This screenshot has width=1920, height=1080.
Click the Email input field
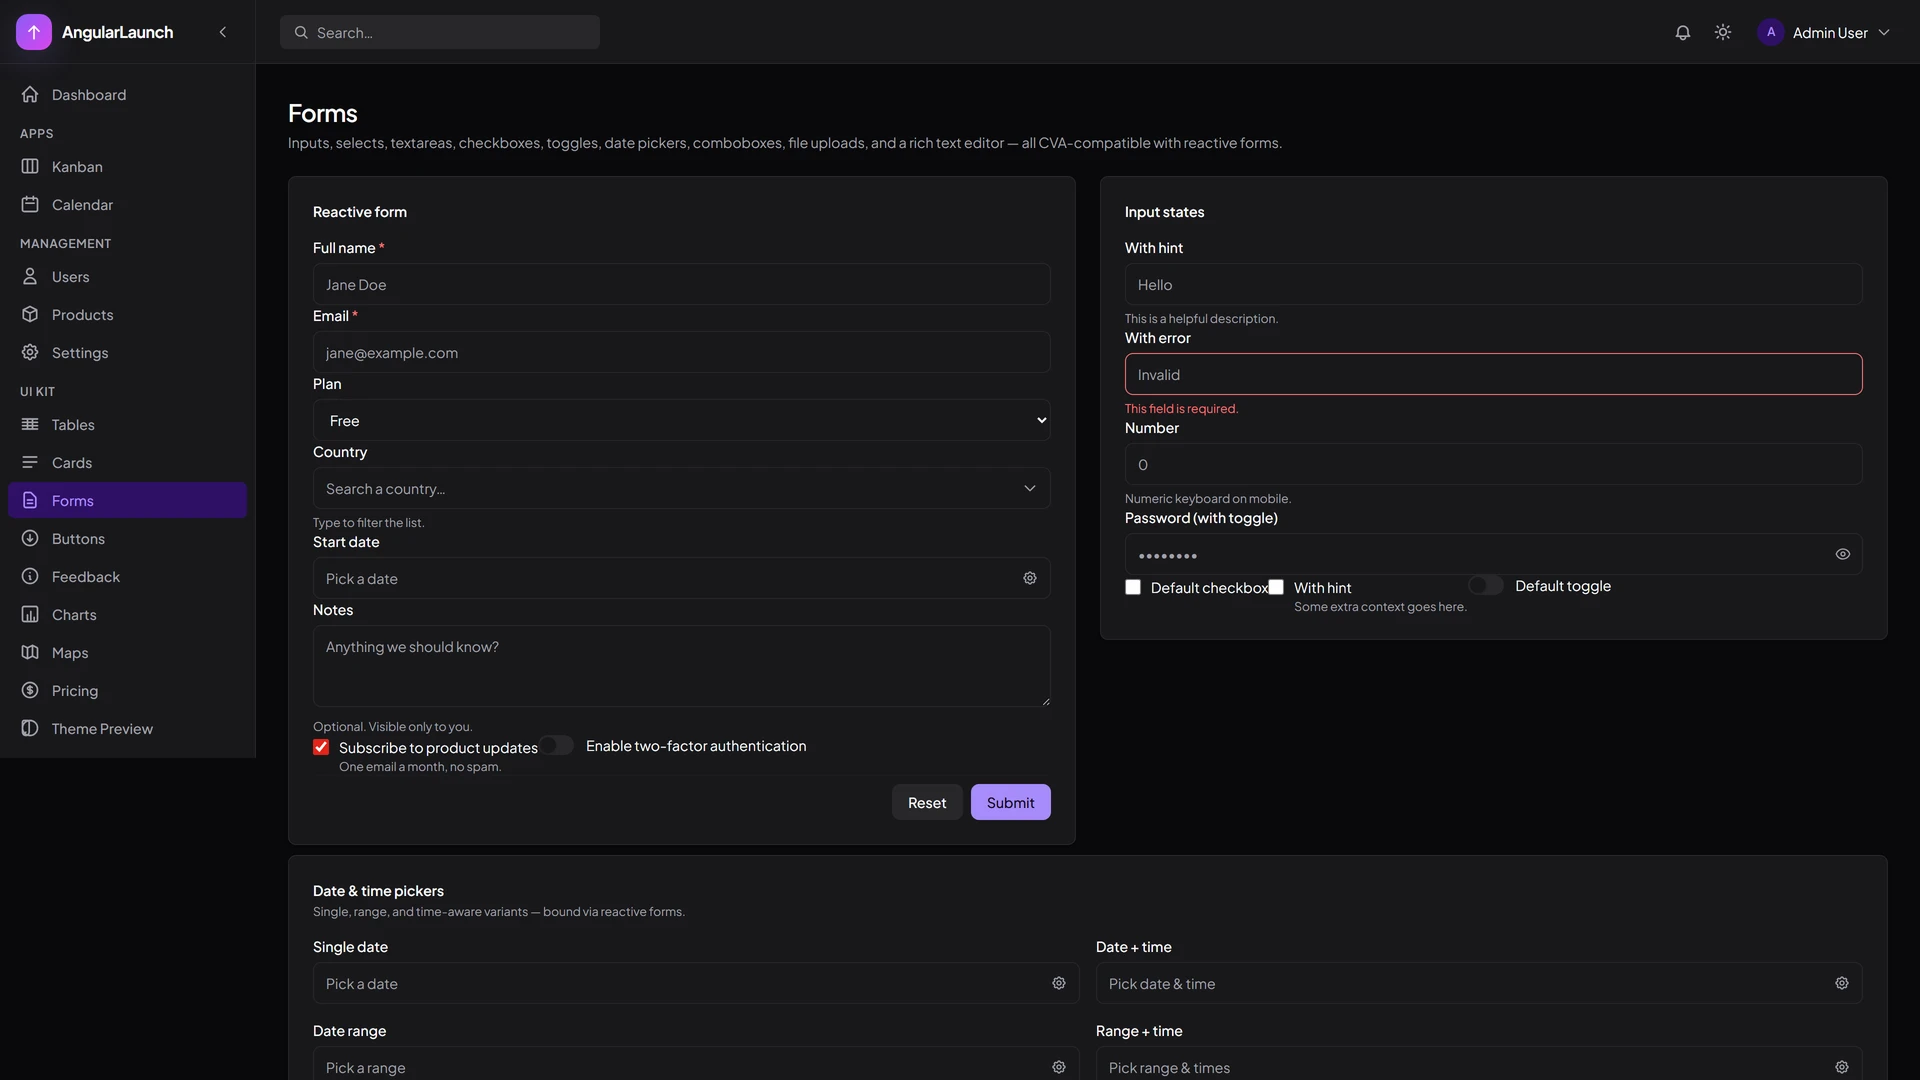(682, 352)
